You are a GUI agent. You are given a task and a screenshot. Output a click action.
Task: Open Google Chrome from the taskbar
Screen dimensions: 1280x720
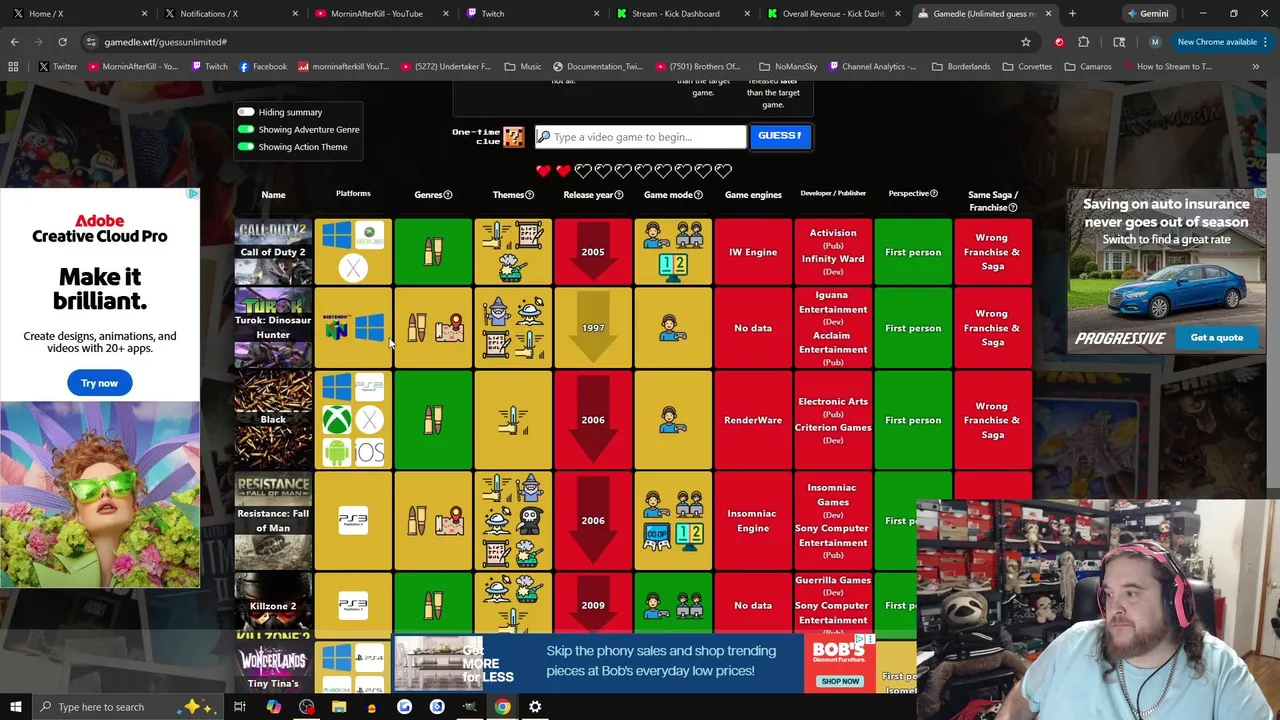[x=502, y=707]
